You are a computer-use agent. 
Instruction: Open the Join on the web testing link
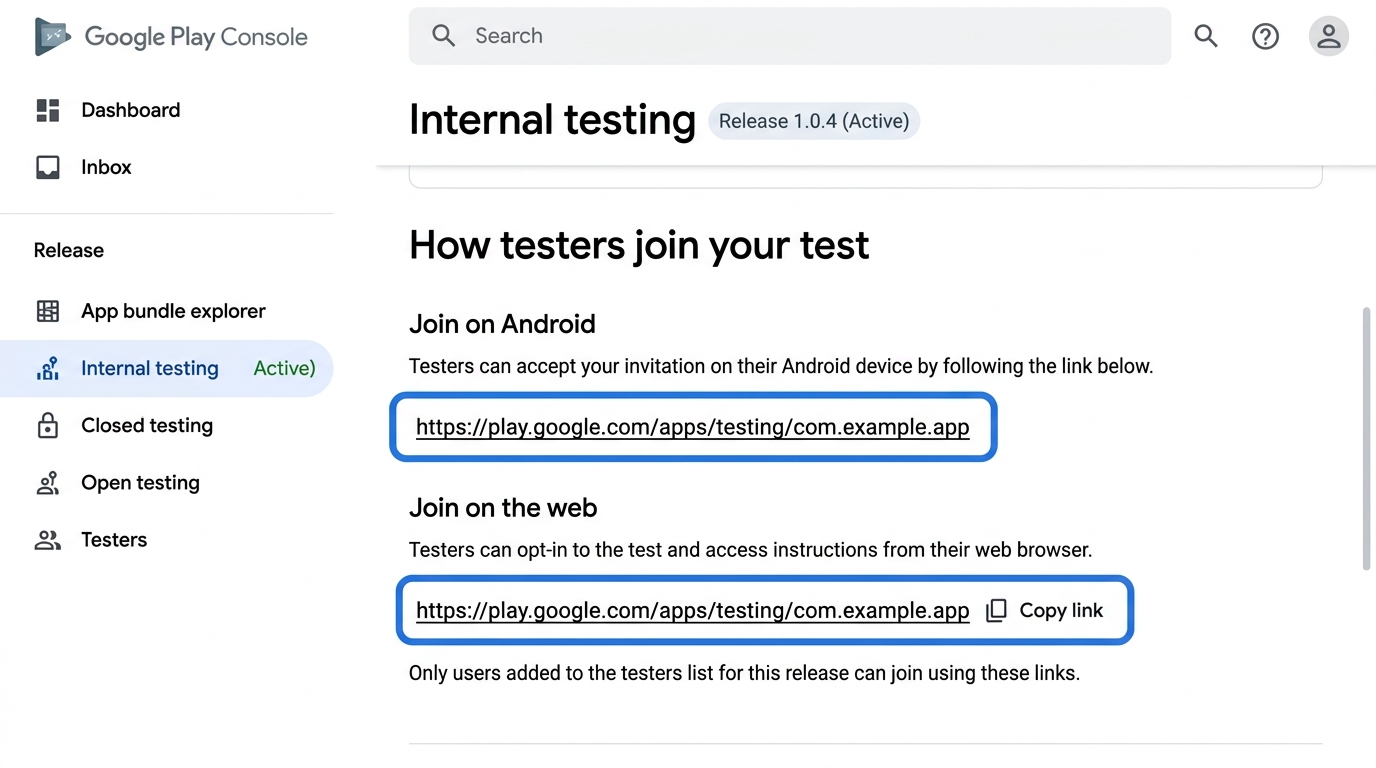point(693,610)
